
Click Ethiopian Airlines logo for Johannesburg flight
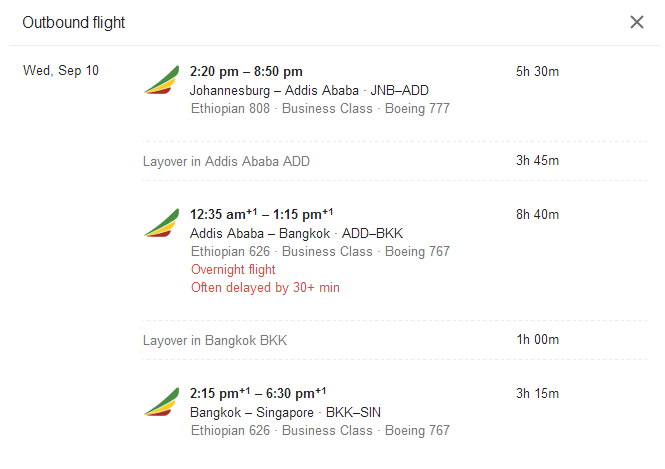pos(162,81)
